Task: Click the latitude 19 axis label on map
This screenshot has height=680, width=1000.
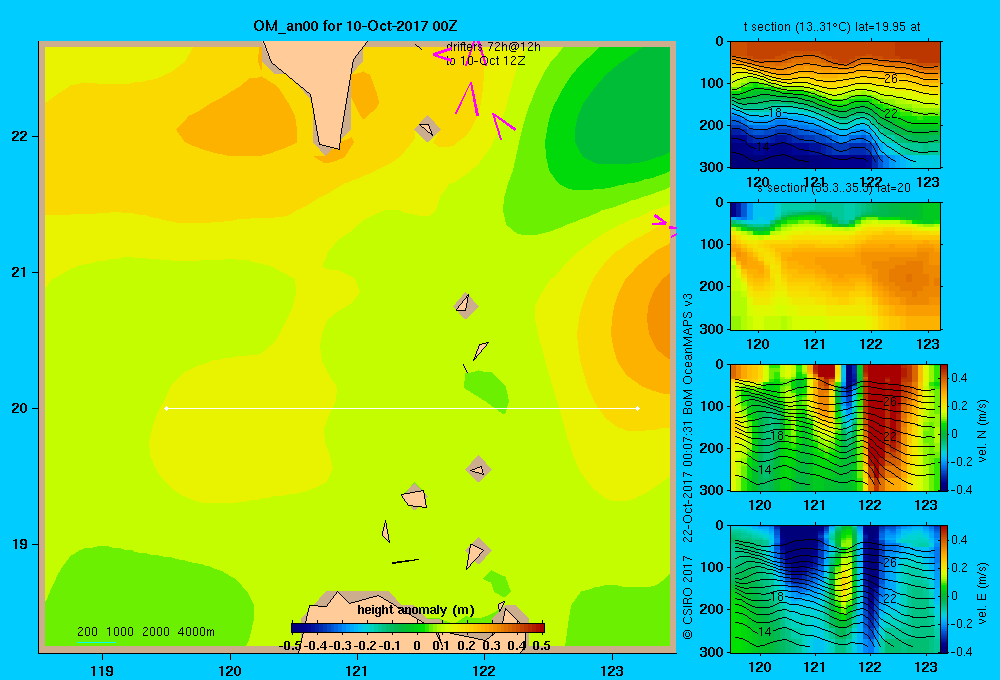Action: click(19, 544)
